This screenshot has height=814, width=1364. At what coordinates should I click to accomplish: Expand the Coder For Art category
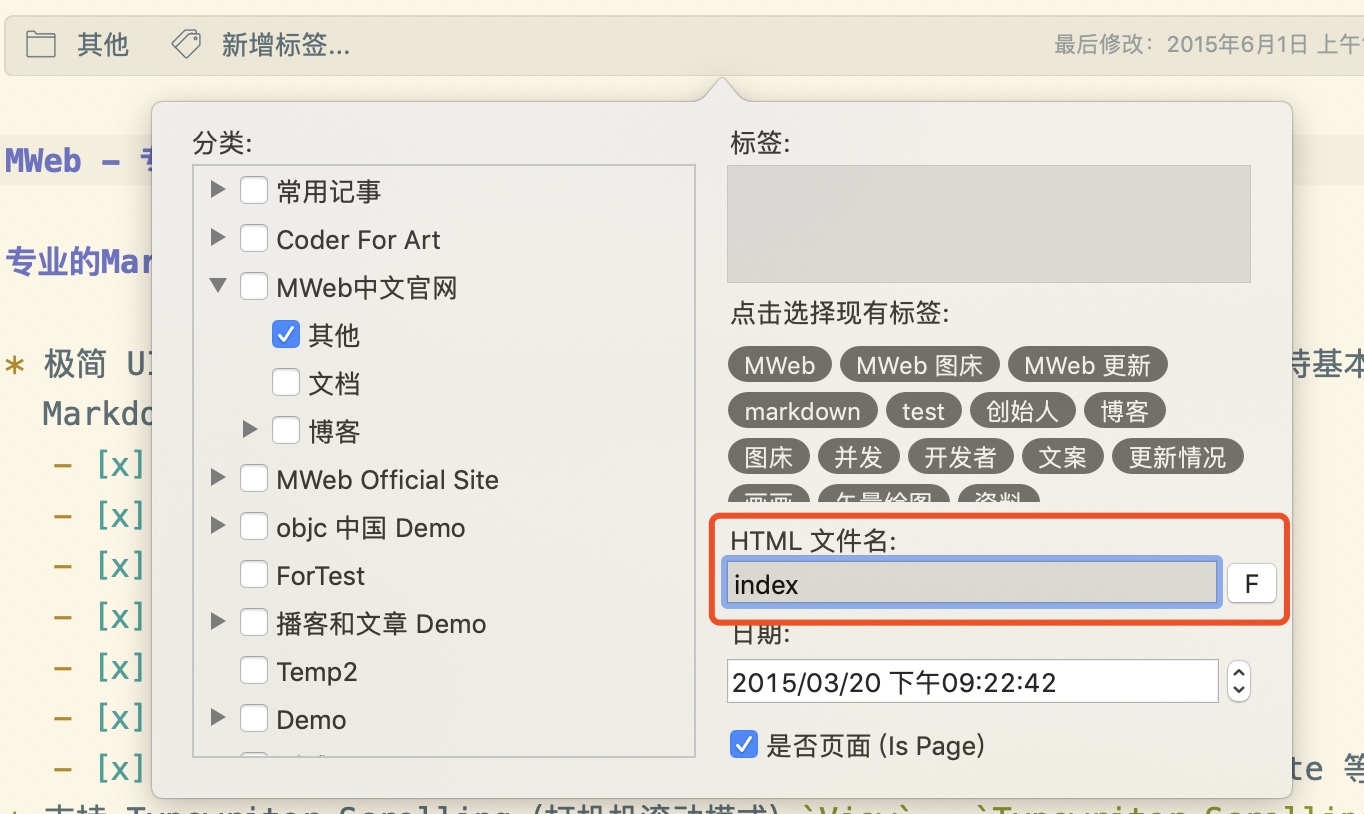[x=218, y=239]
